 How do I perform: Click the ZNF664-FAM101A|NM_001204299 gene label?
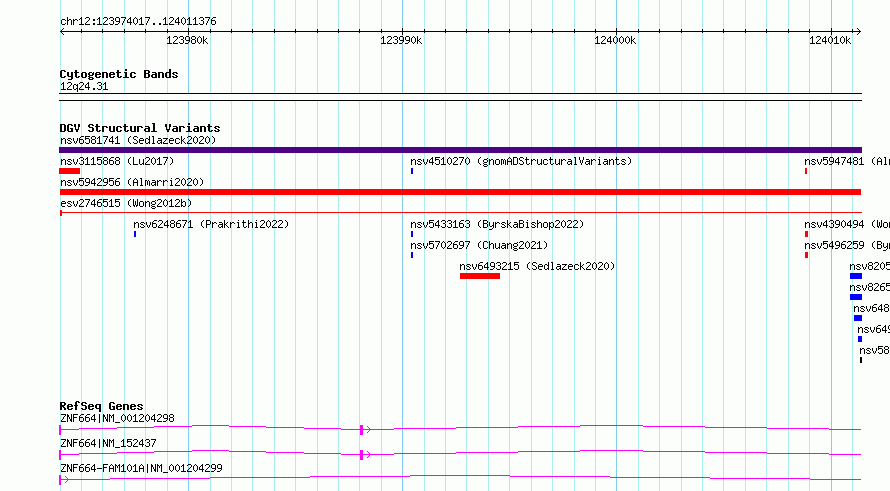141,468
